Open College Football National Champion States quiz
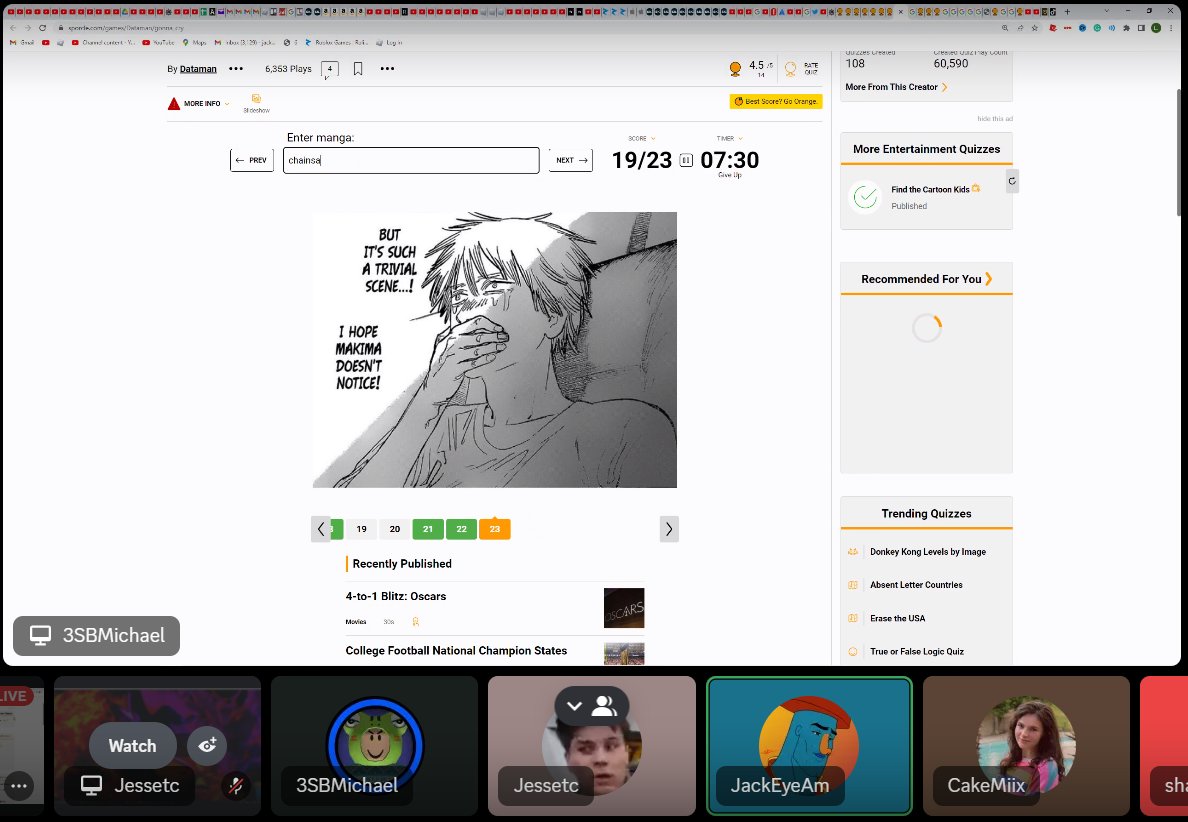 tap(456, 651)
